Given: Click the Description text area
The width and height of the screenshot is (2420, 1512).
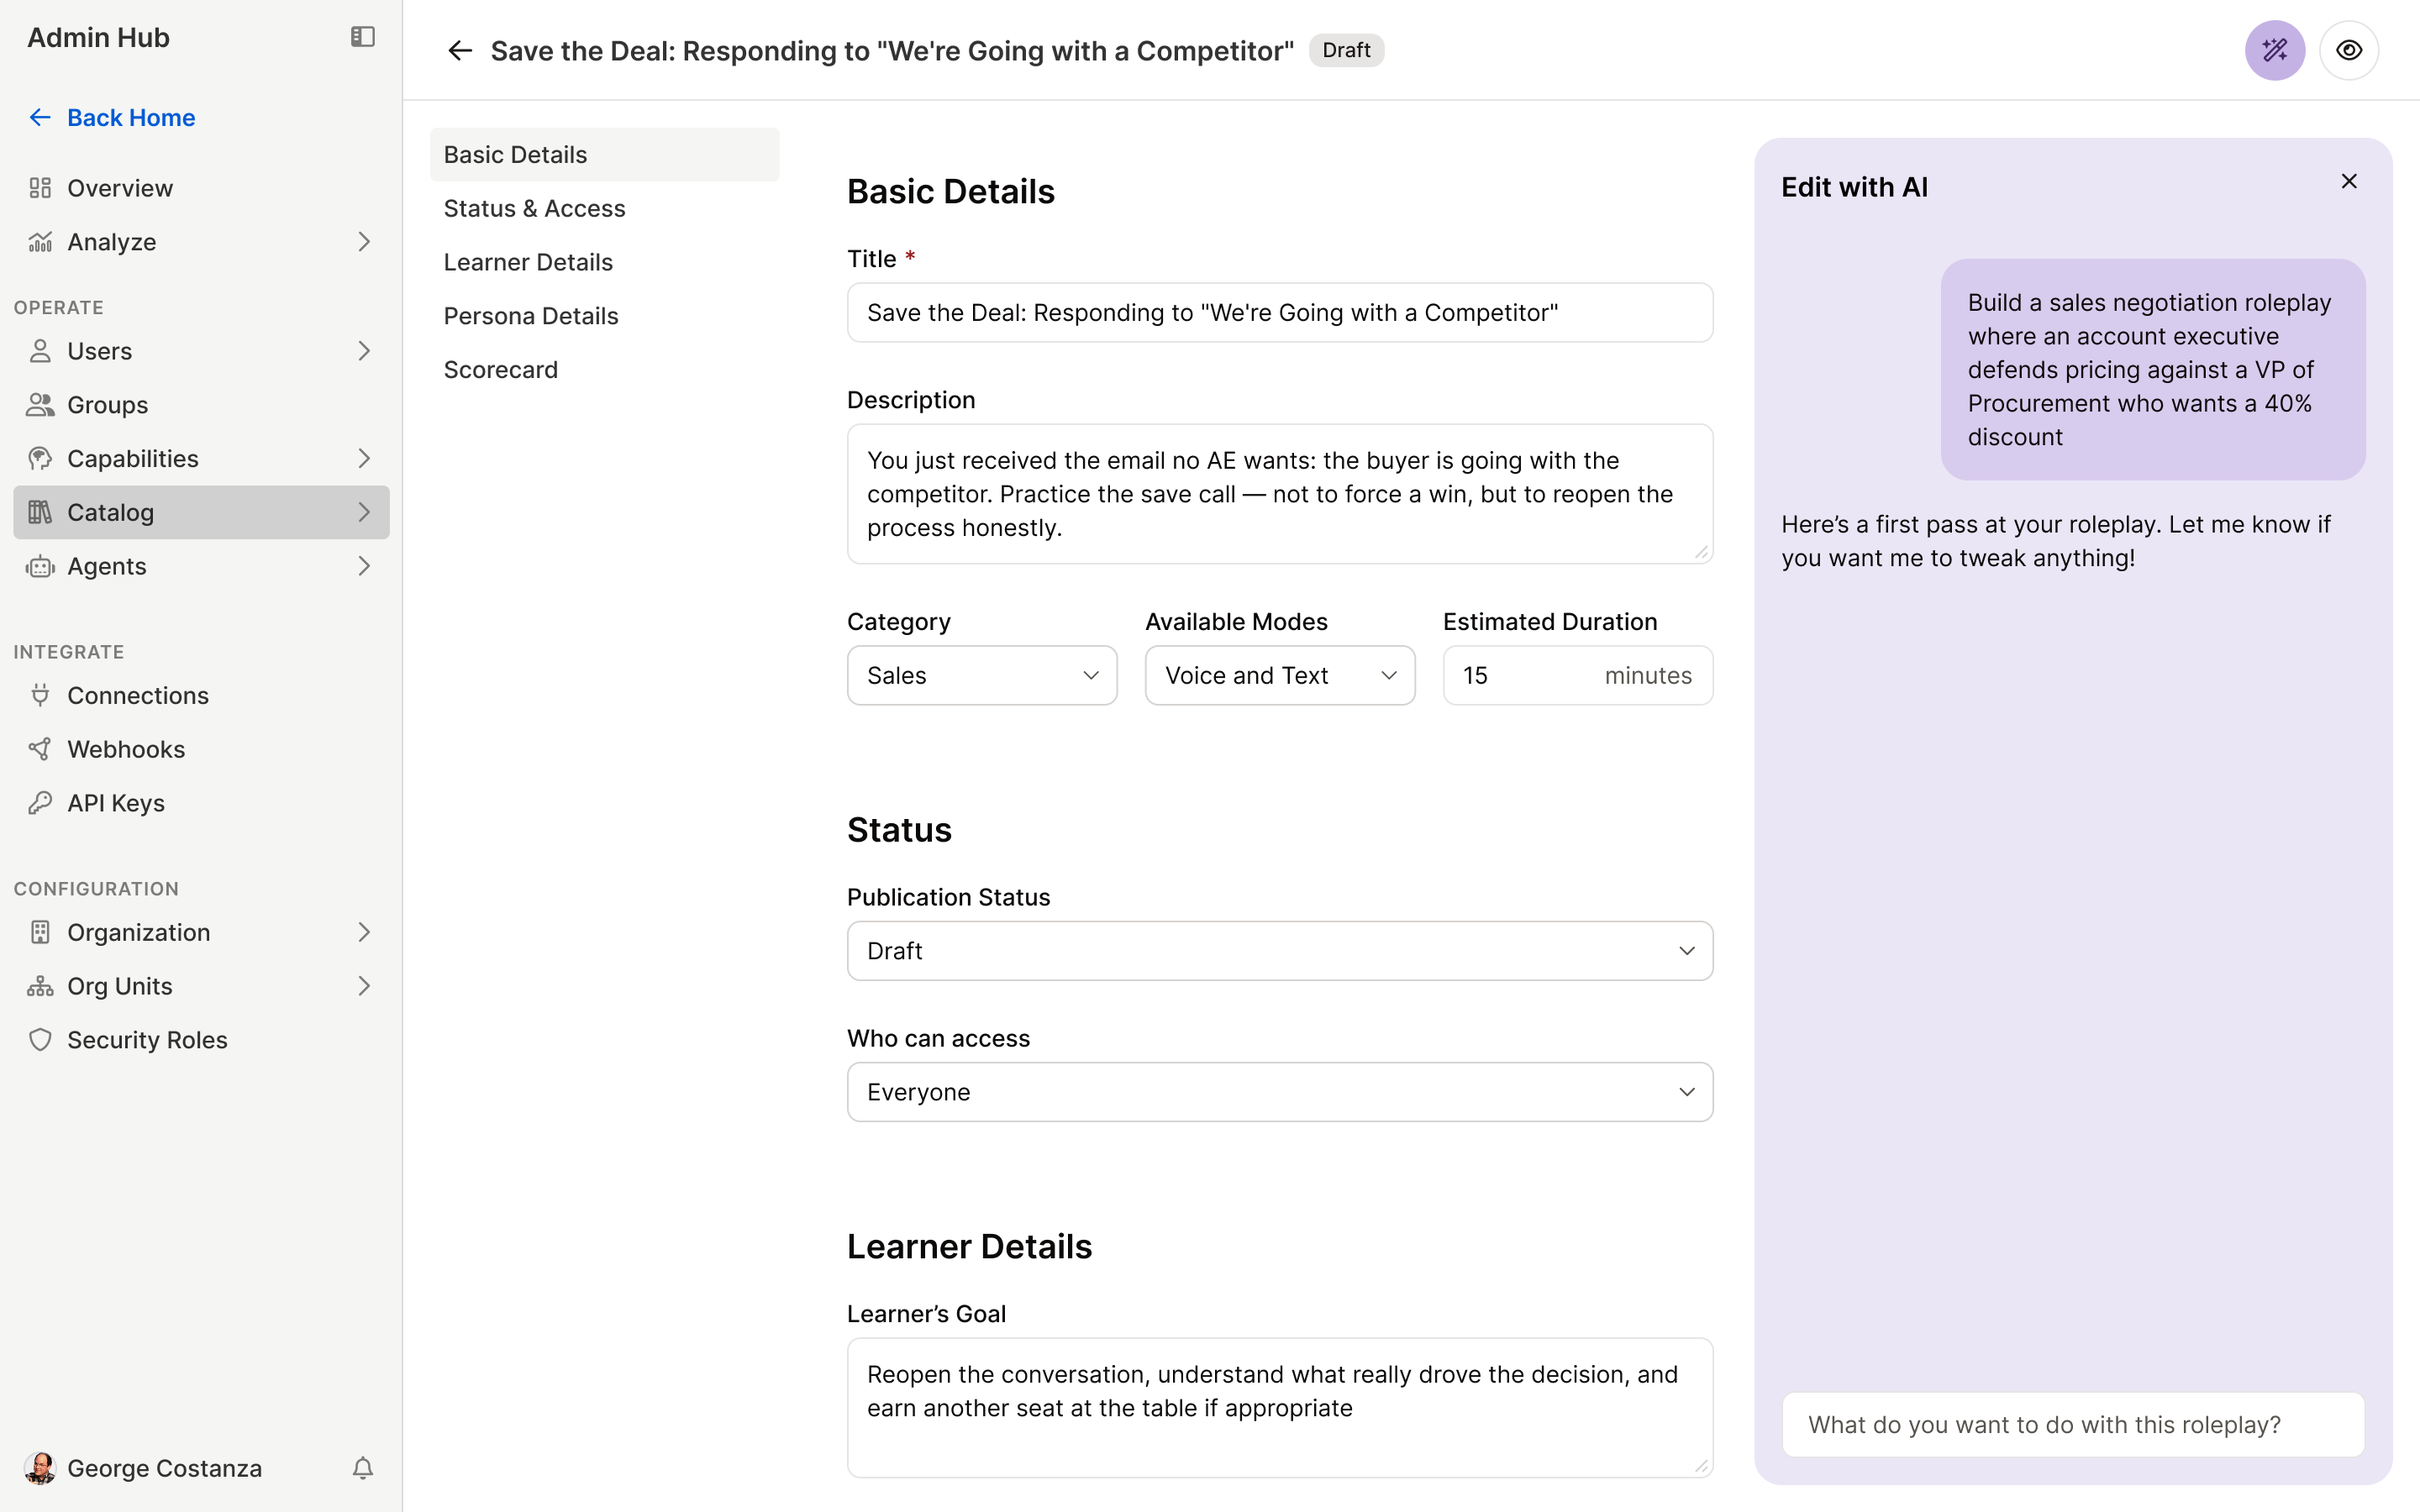Looking at the screenshot, I should [x=1280, y=494].
